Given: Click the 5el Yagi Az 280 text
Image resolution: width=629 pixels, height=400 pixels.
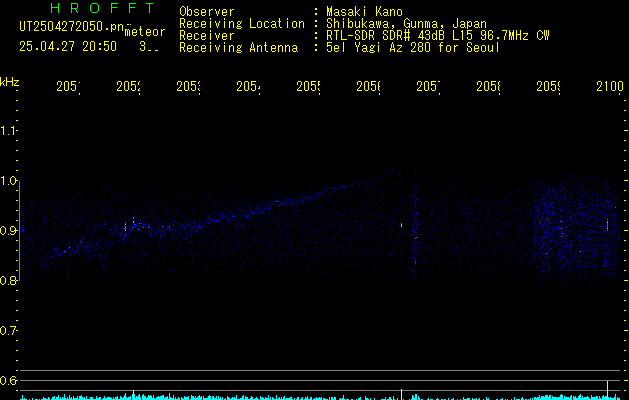Looking at the screenshot, I should pyautogui.click(x=413, y=48).
